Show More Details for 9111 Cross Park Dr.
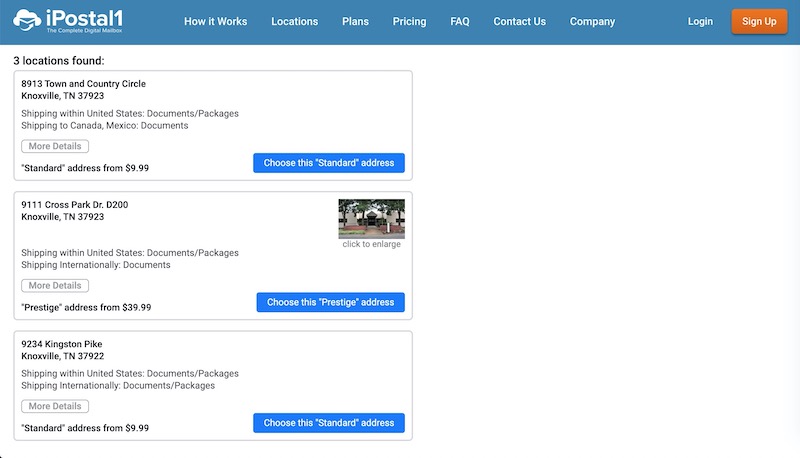800x458 pixels. point(55,286)
